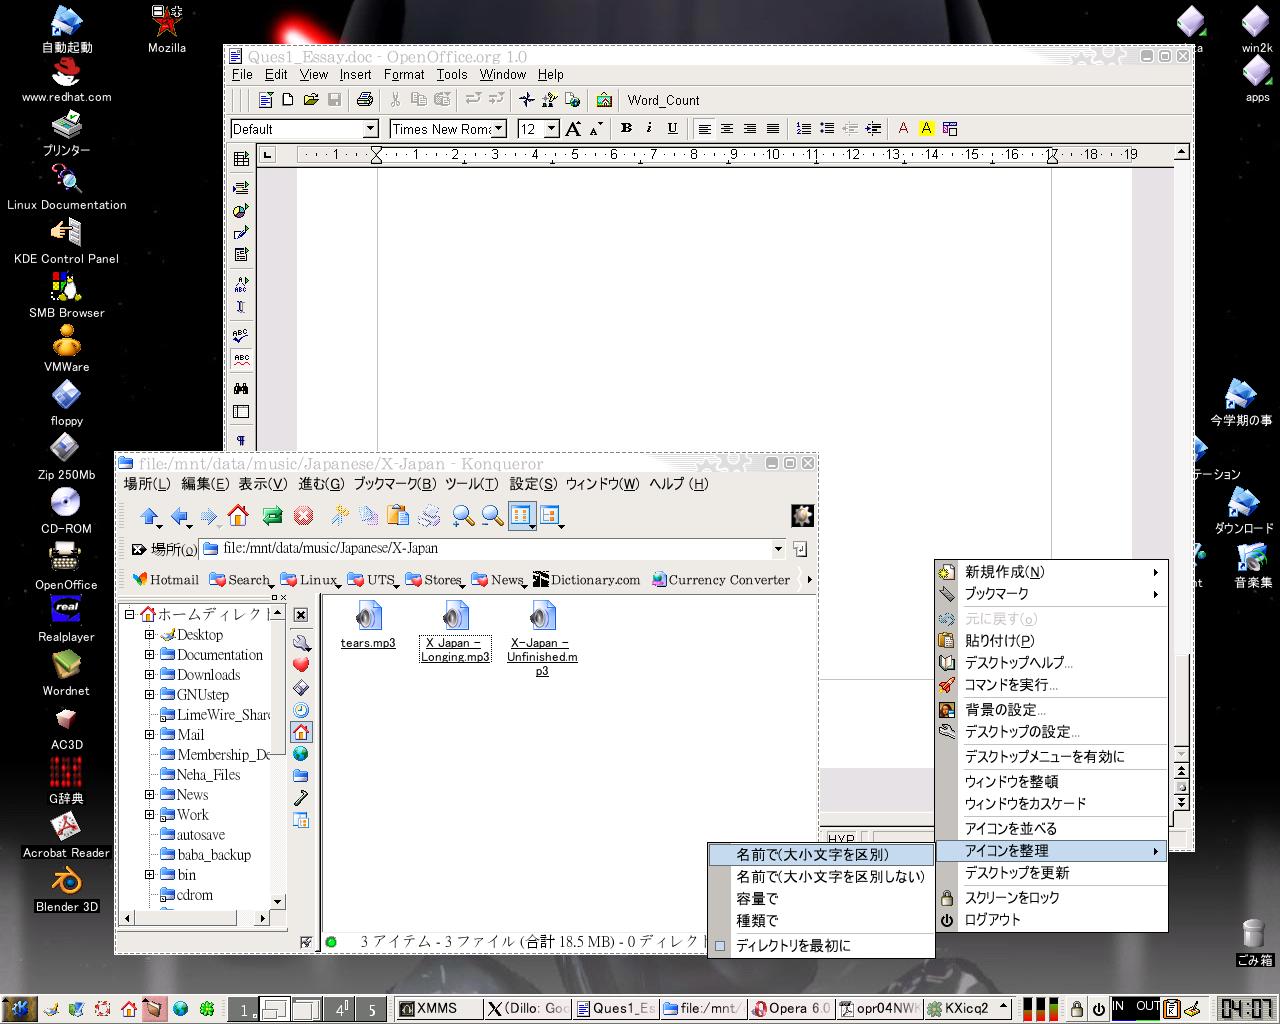Viewport: 1280px width, 1024px height.
Task: Open the News bookmark folder dropdown
Action: click(x=499, y=580)
